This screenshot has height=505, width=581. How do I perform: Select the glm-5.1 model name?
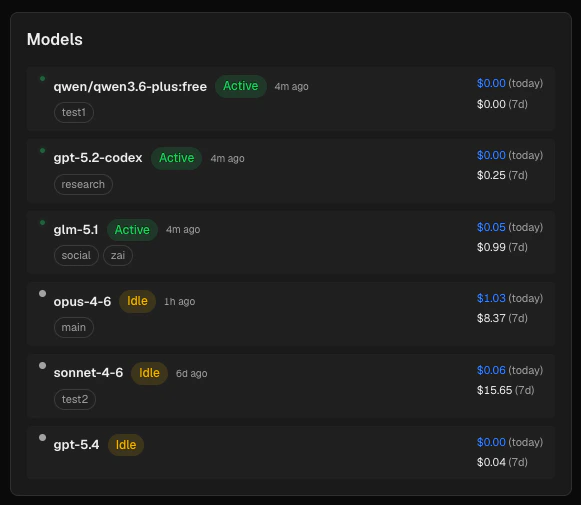tap(76, 230)
